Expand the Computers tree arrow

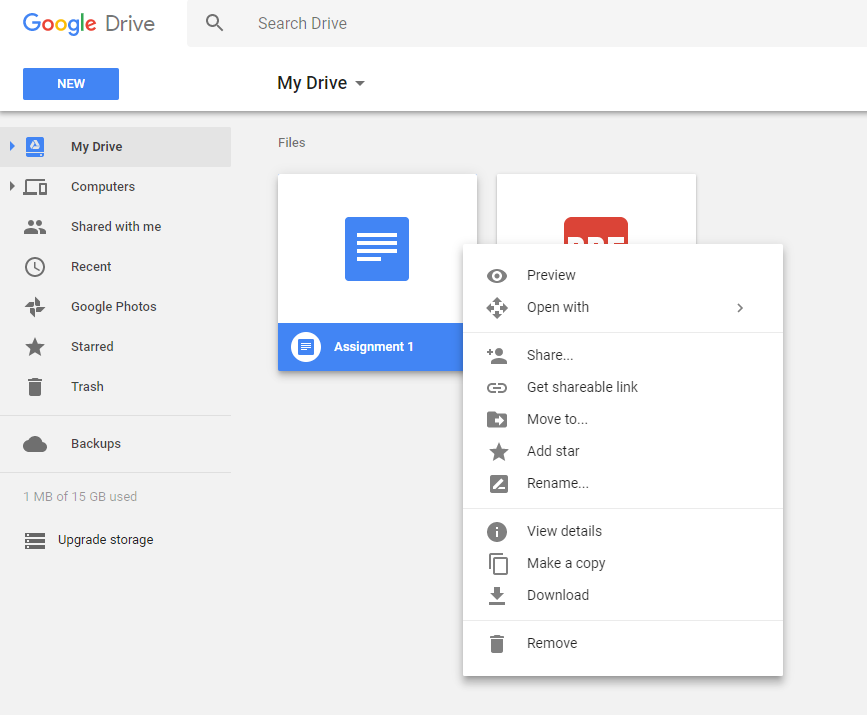point(12,186)
